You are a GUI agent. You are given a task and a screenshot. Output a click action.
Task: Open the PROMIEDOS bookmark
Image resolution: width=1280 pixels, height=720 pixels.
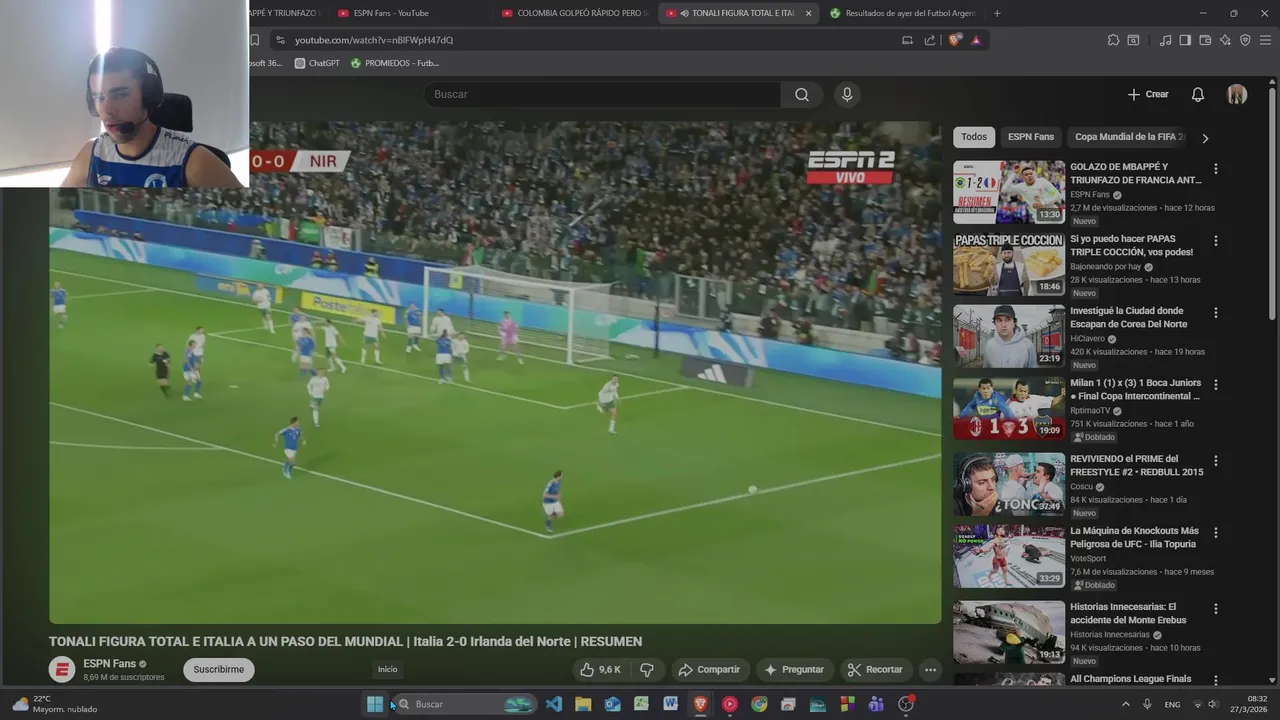[x=394, y=63]
